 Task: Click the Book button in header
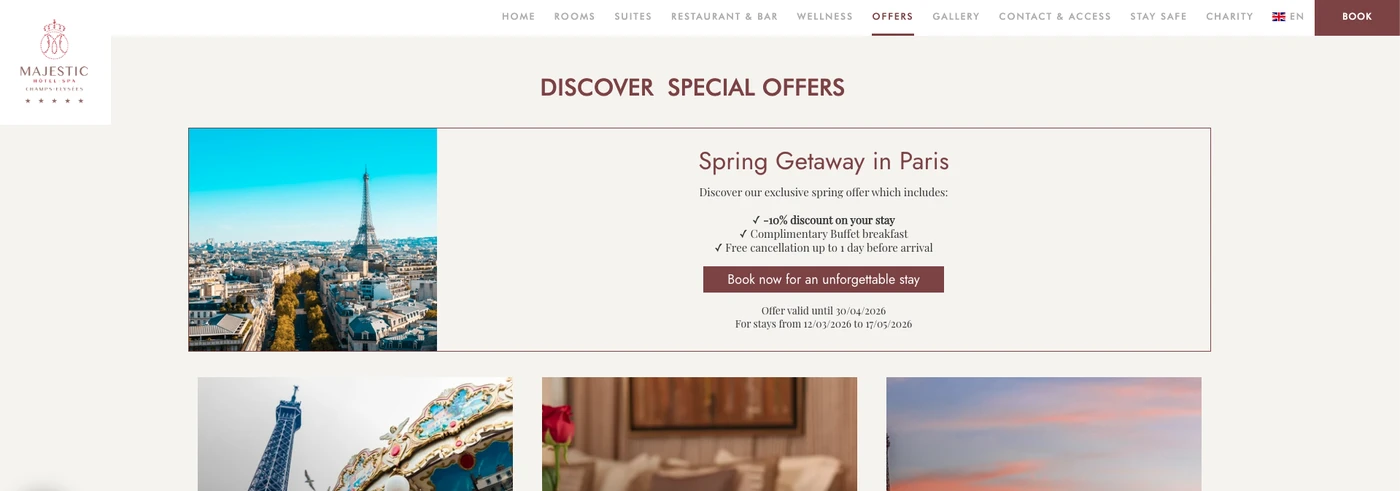coord(1357,17)
